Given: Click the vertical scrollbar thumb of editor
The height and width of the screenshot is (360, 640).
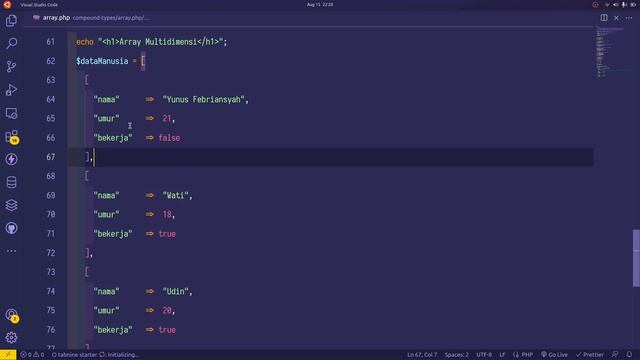Looking at the screenshot, I should (636, 258).
